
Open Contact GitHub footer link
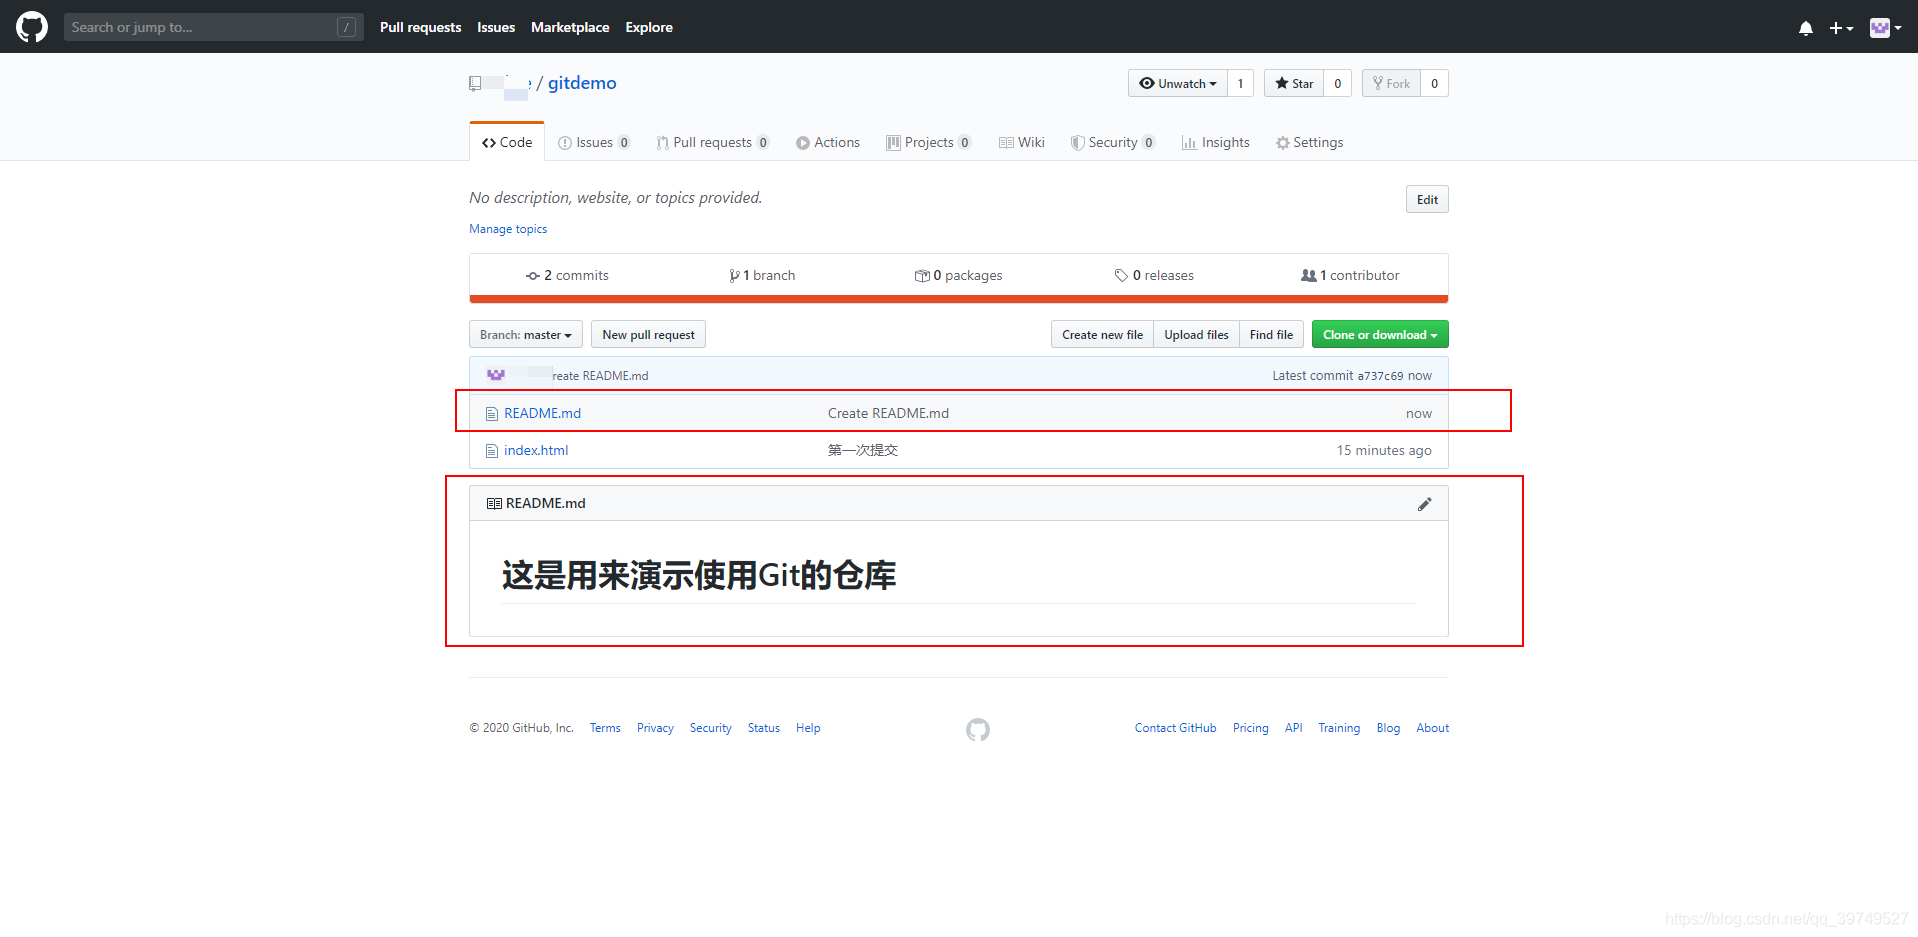pos(1175,728)
